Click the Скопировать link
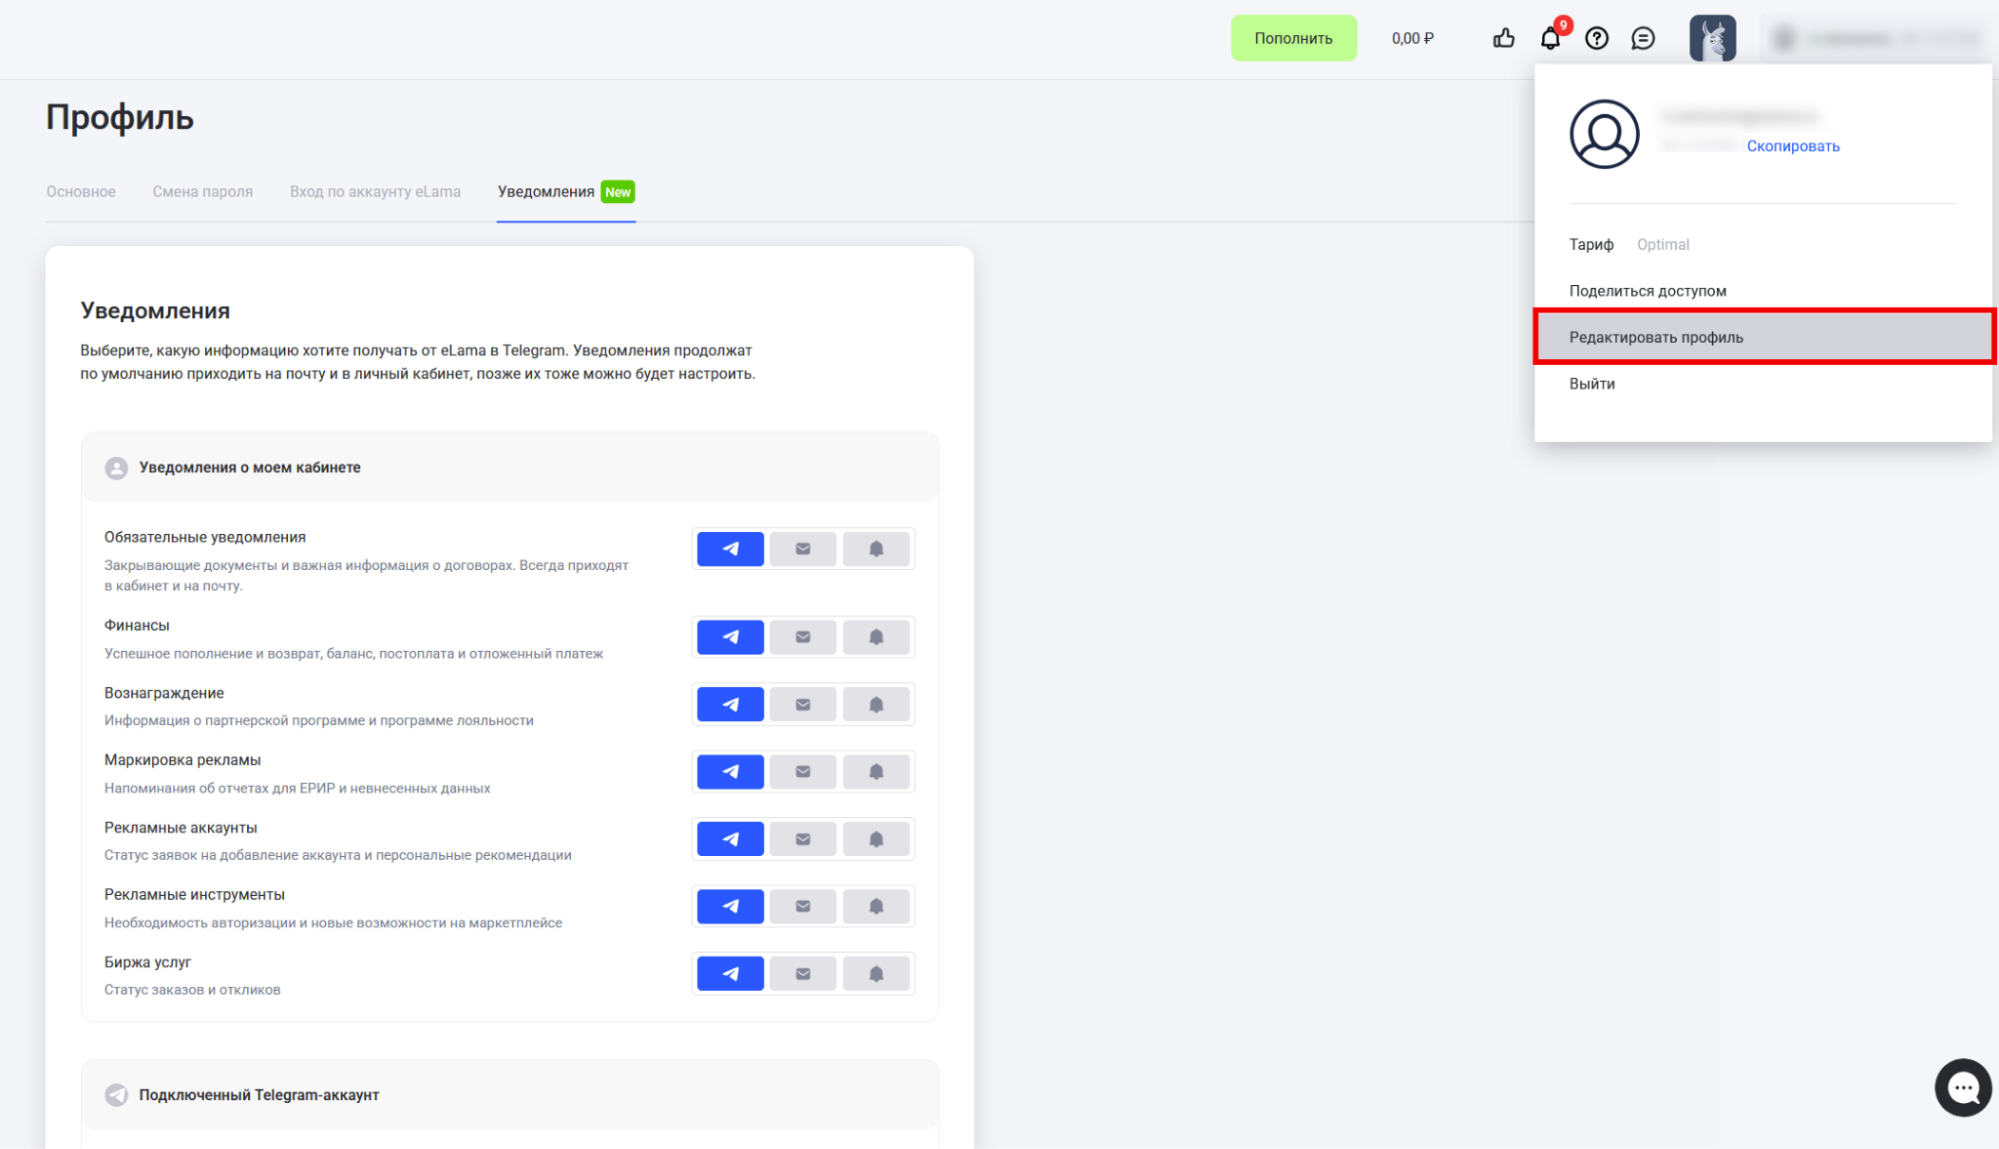This screenshot has width=1999, height=1149. click(x=1792, y=146)
